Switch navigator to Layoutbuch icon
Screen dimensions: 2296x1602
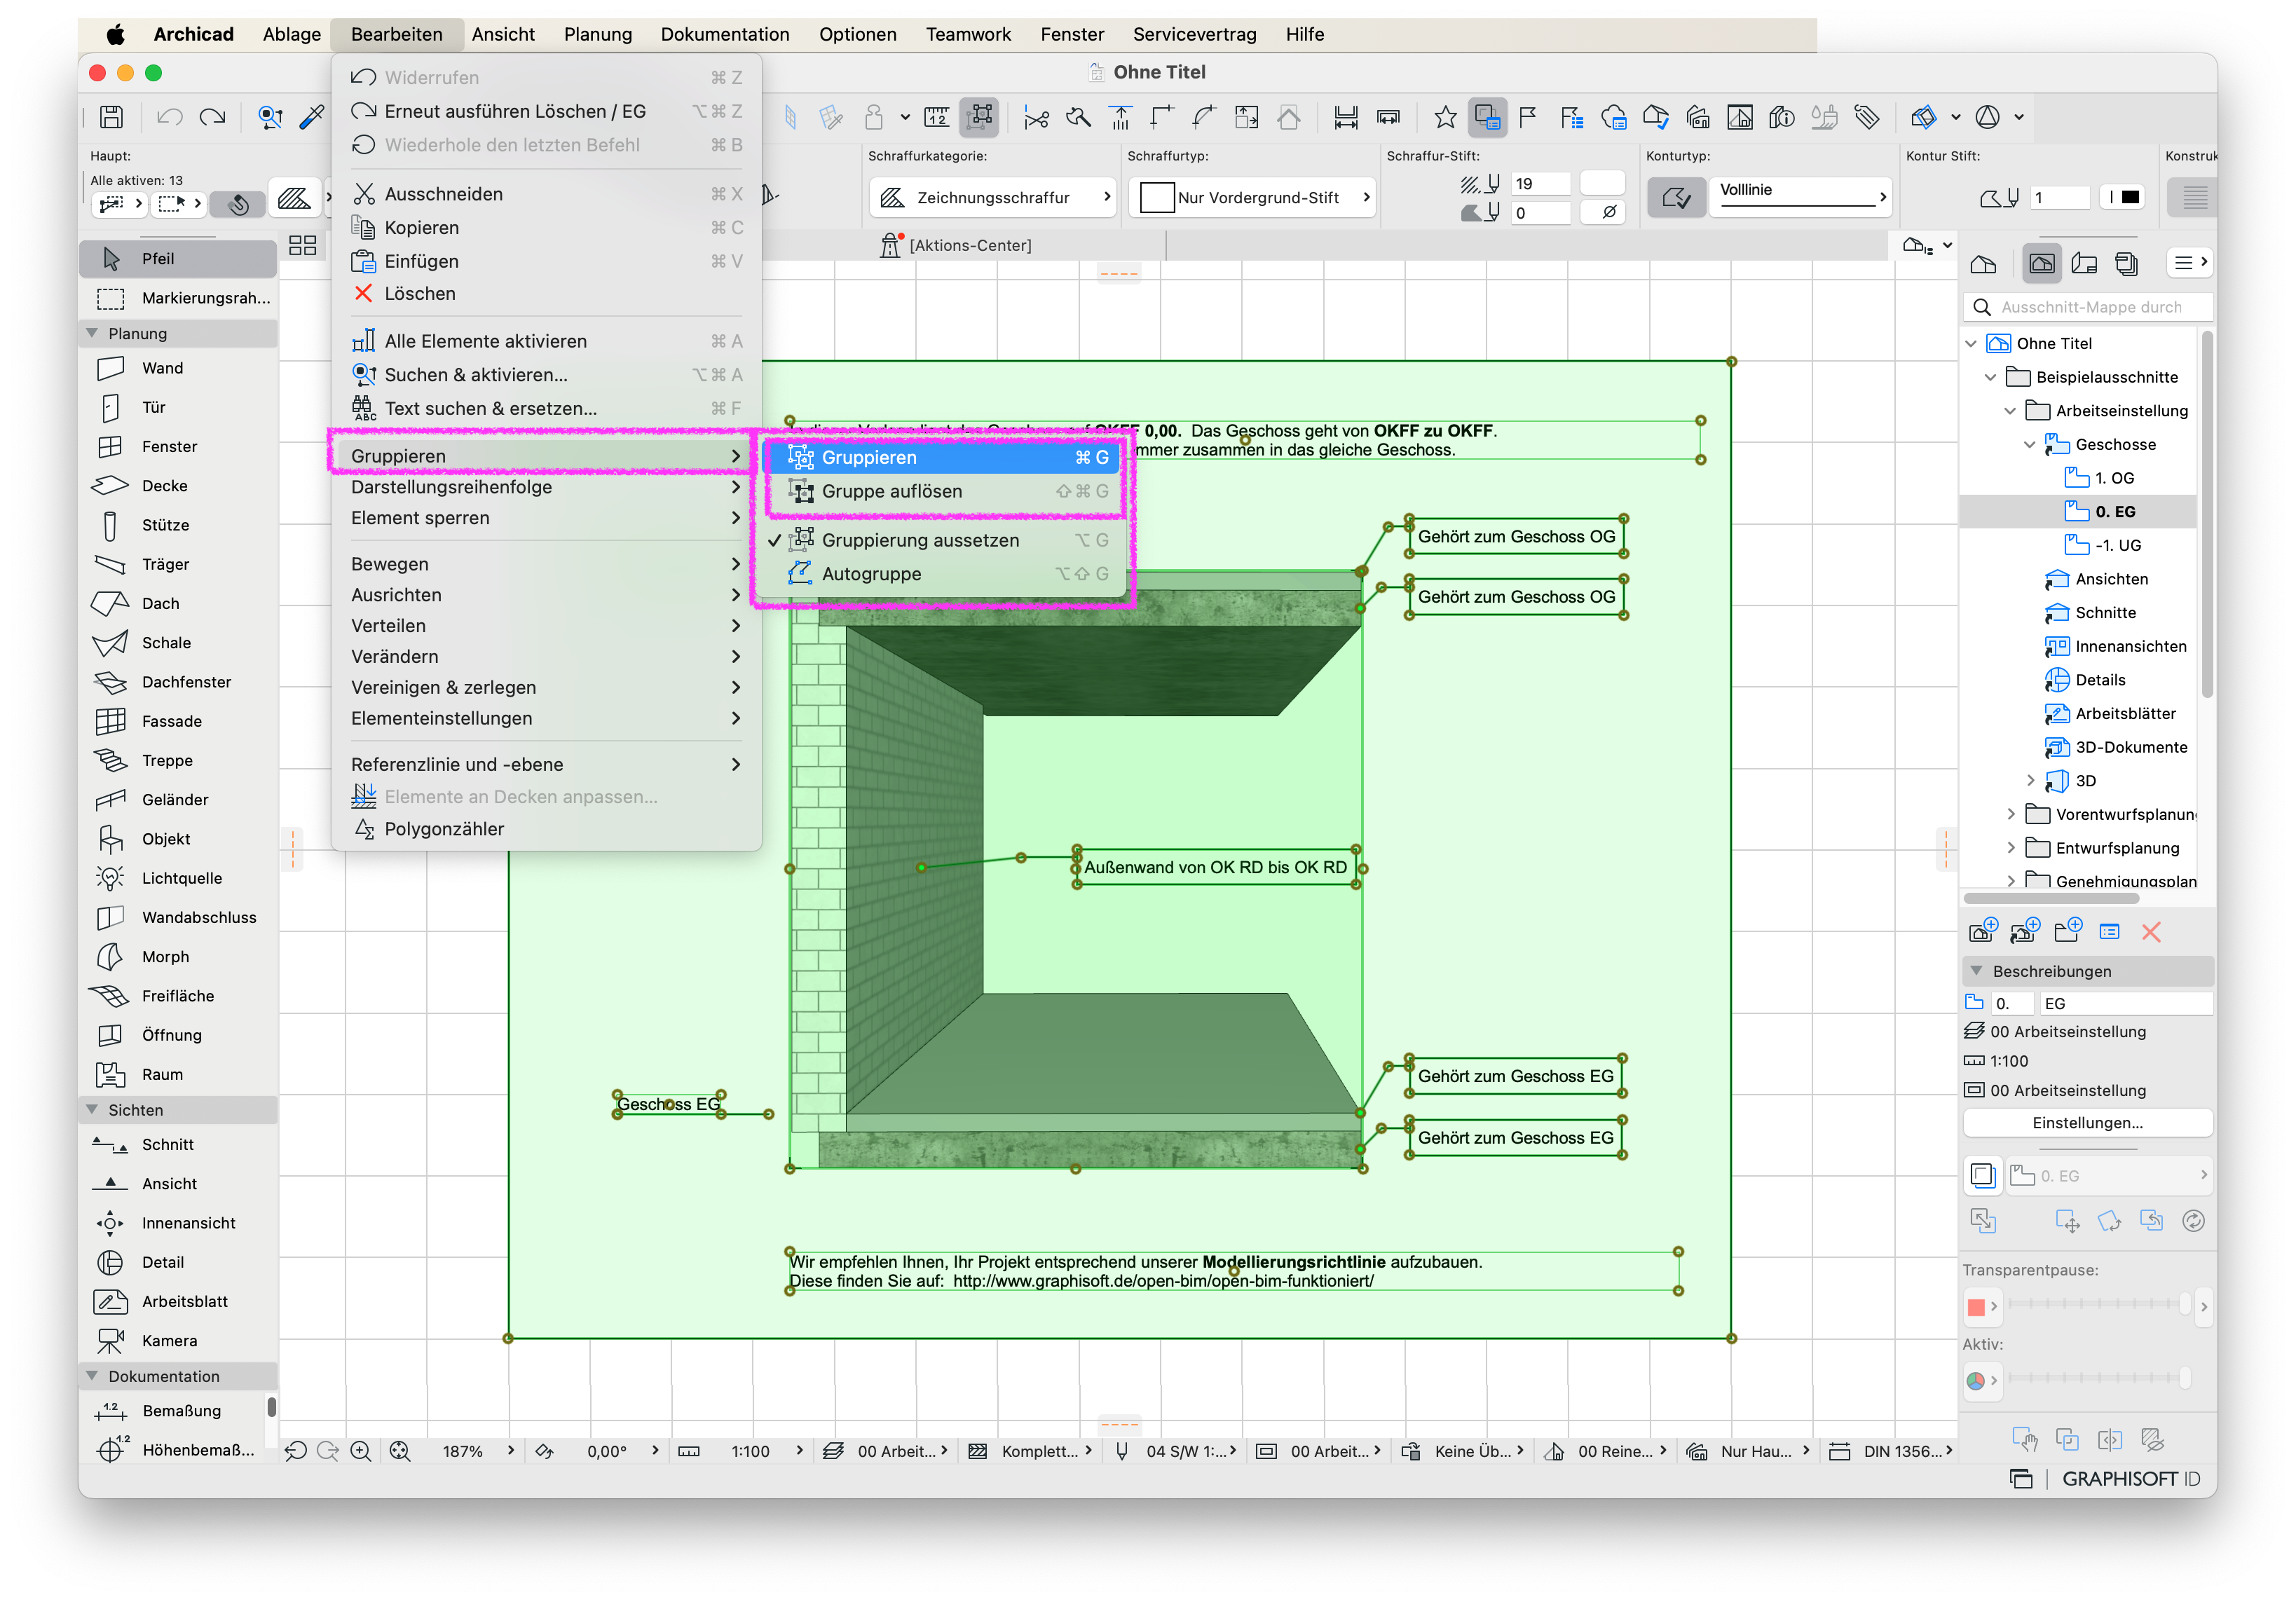(x=2085, y=263)
